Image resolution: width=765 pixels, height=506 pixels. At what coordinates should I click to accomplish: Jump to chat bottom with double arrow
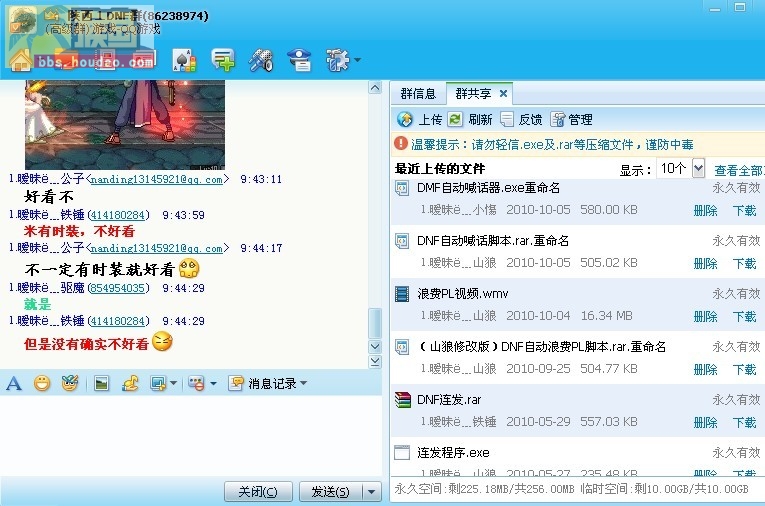click(375, 362)
